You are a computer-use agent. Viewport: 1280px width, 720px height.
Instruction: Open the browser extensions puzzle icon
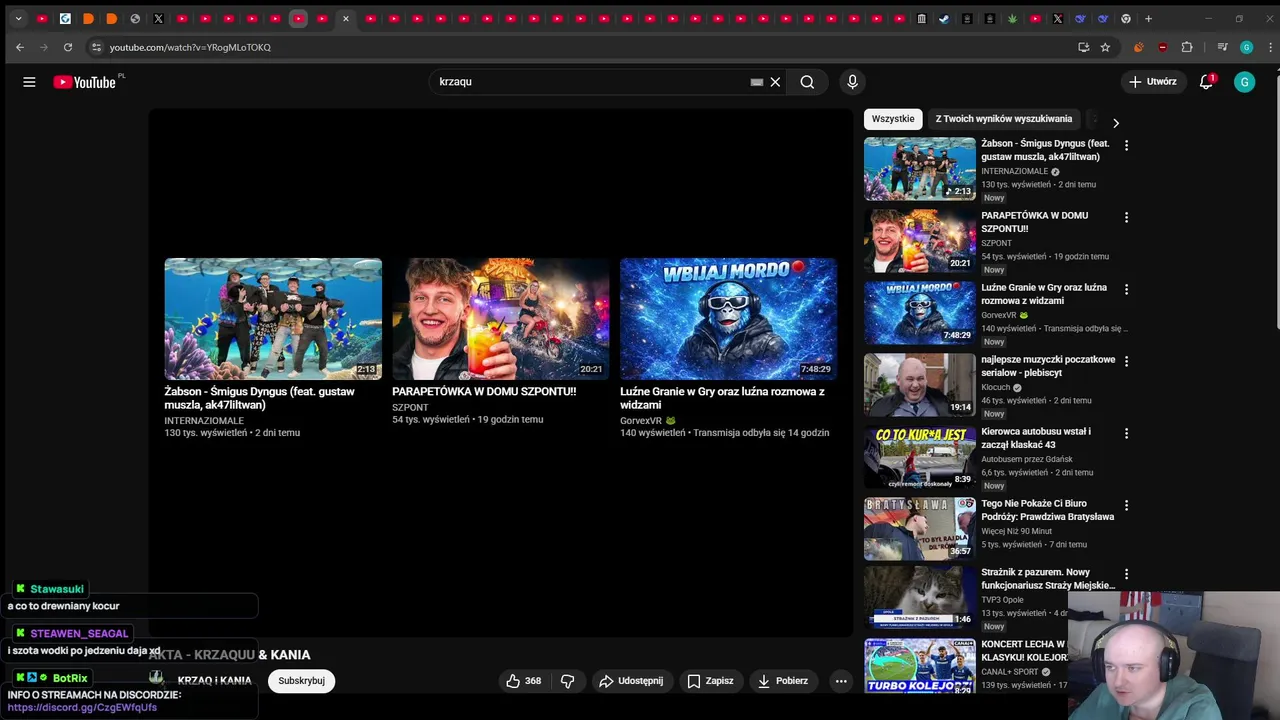(1187, 47)
